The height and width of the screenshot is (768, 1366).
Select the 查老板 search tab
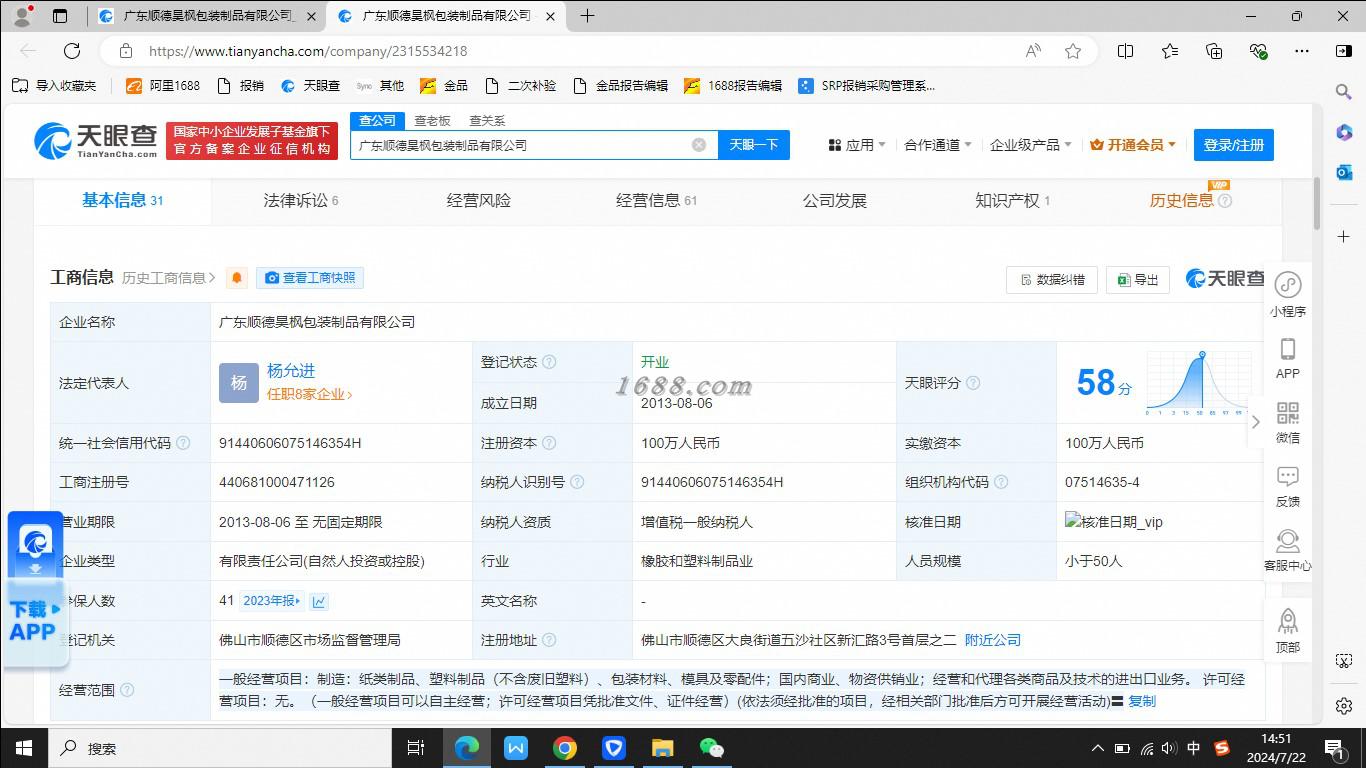(x=432, y=120)
